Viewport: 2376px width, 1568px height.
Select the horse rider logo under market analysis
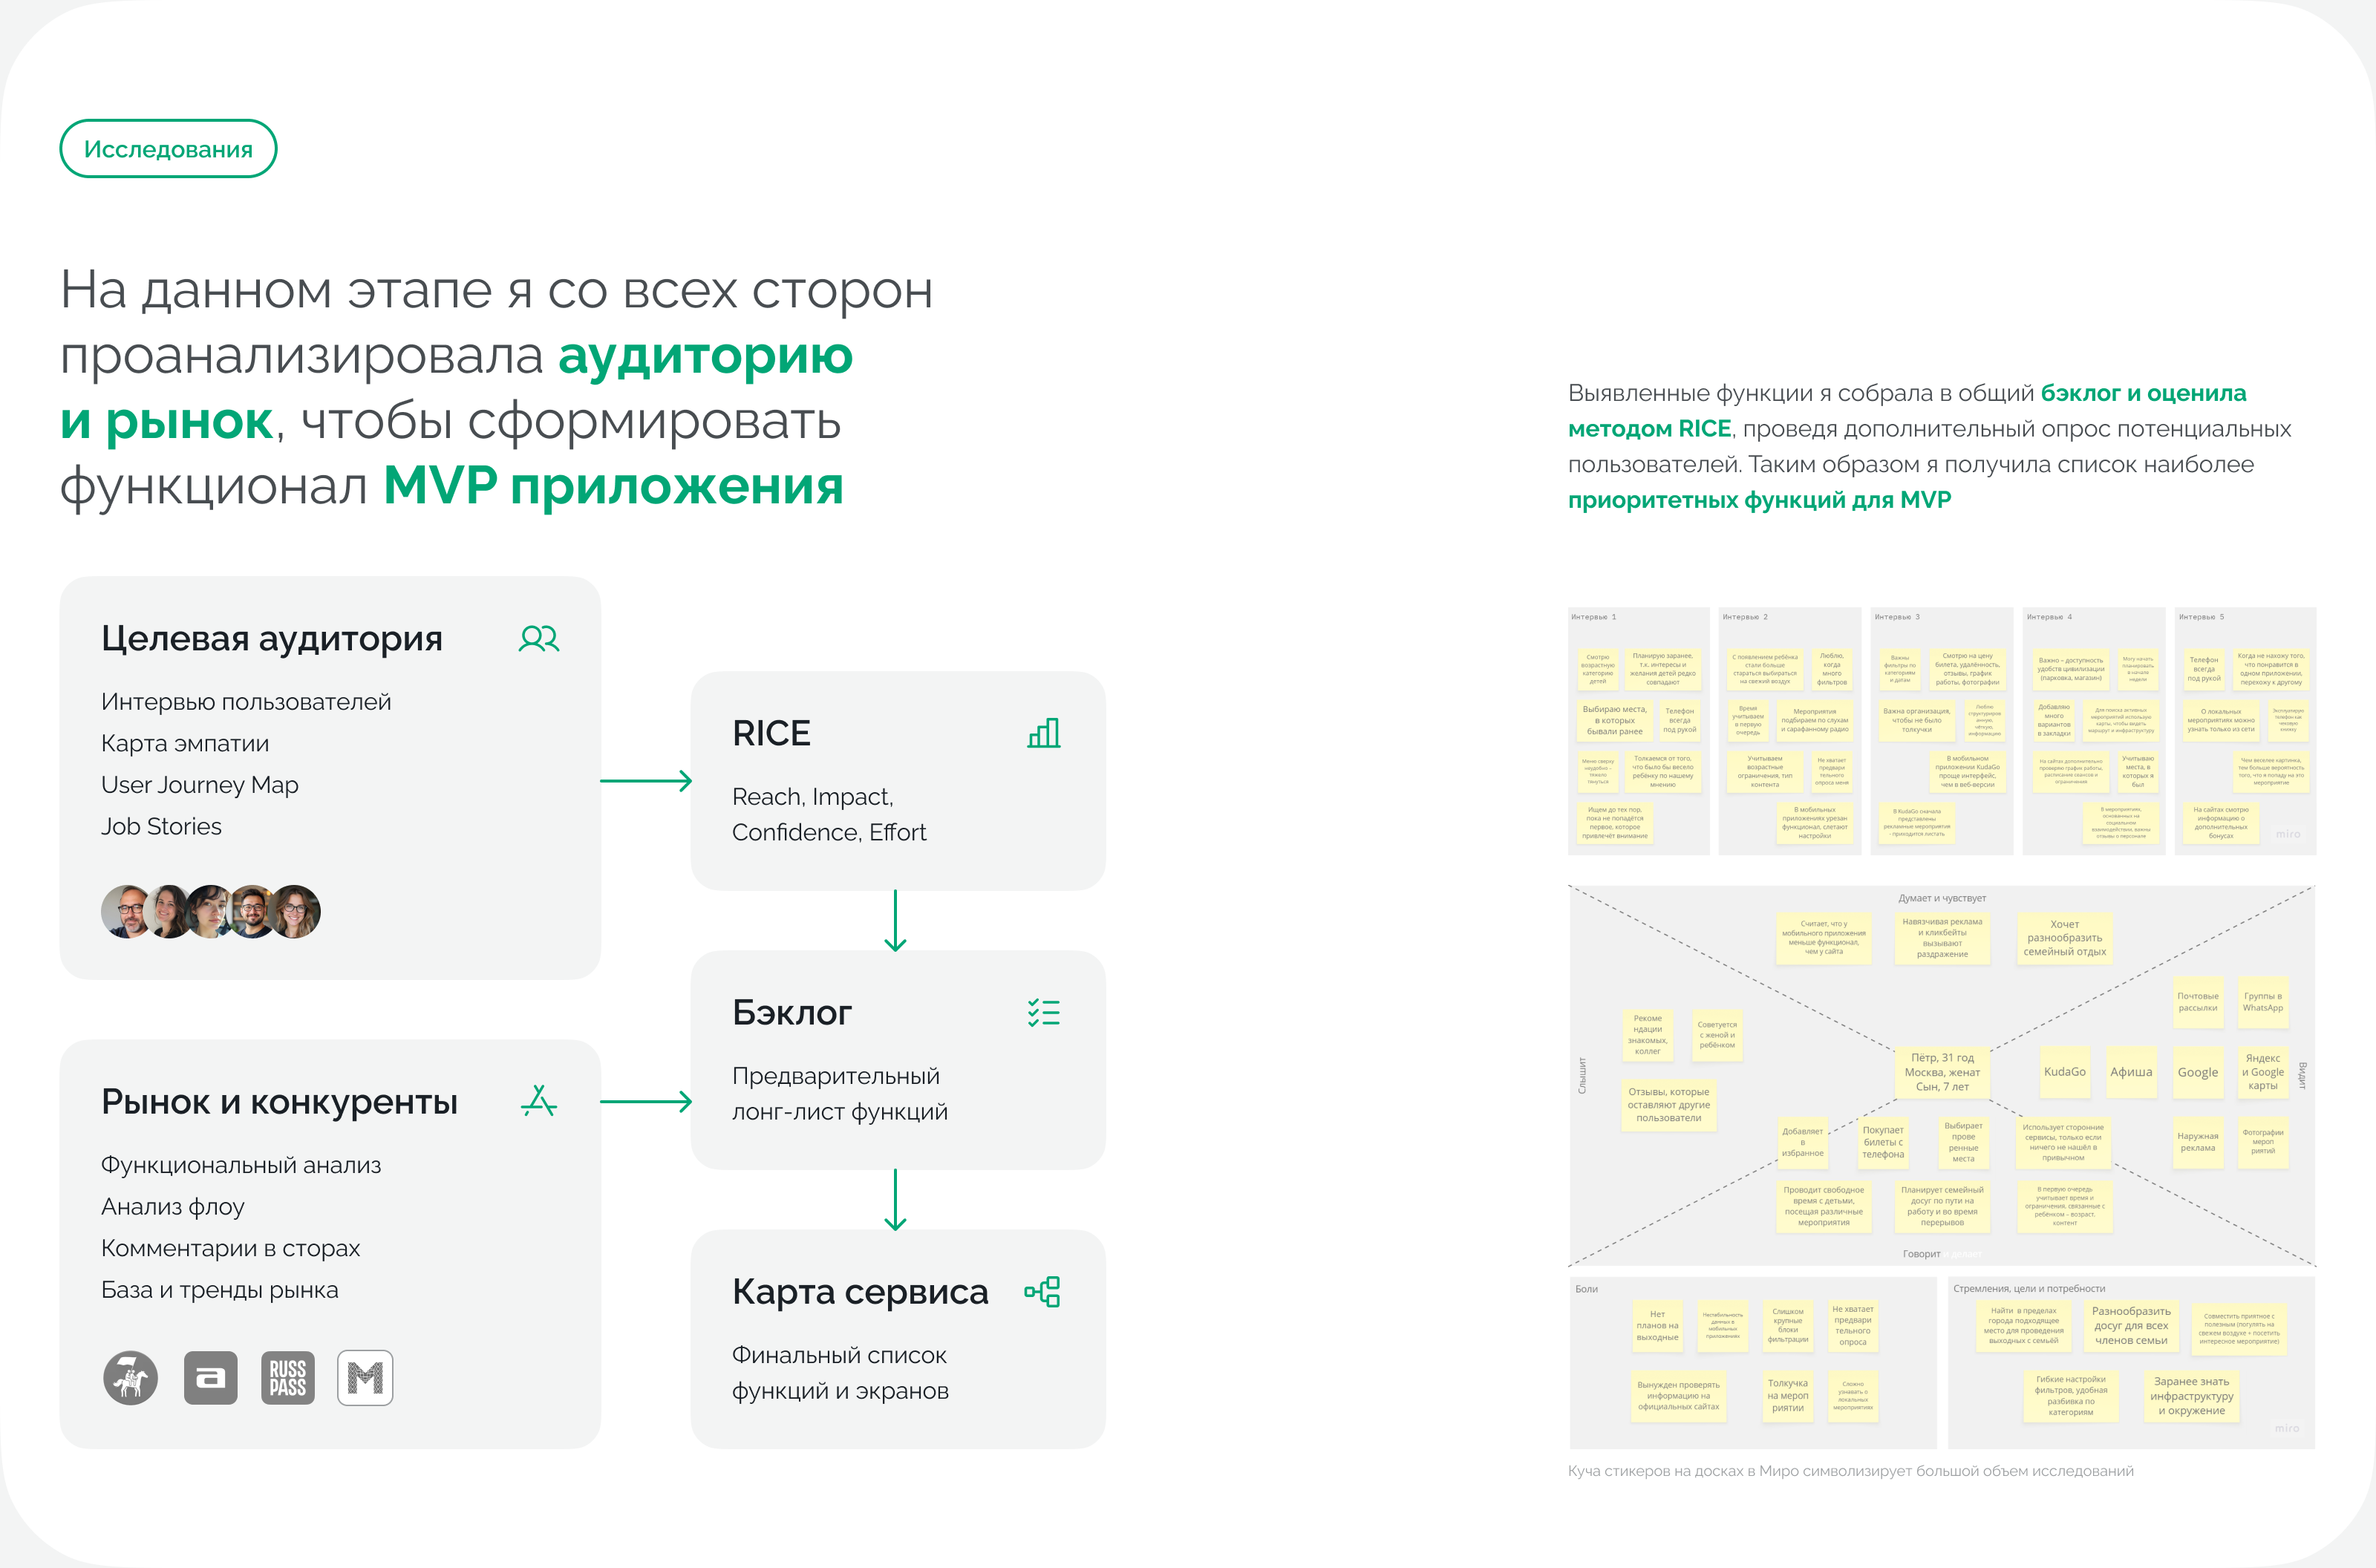click(131, 1378)
